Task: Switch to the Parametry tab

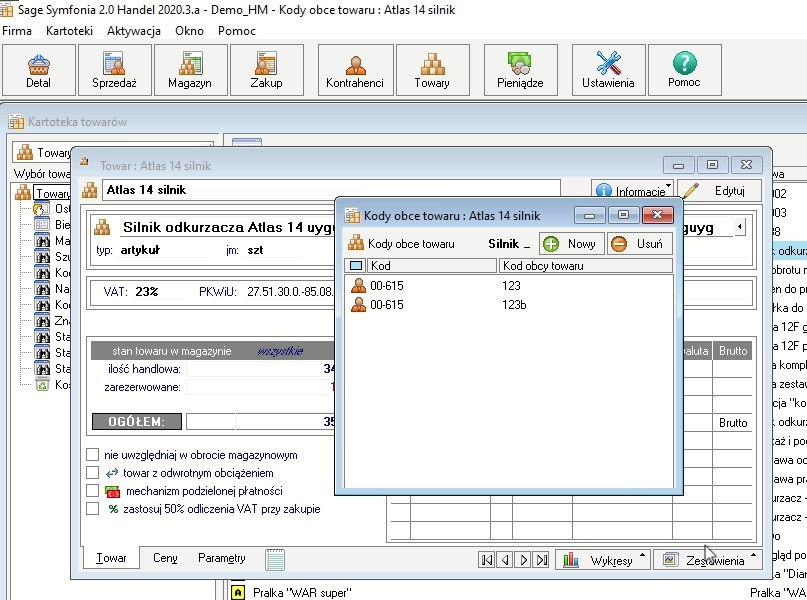Action: [x=222, y=558]
